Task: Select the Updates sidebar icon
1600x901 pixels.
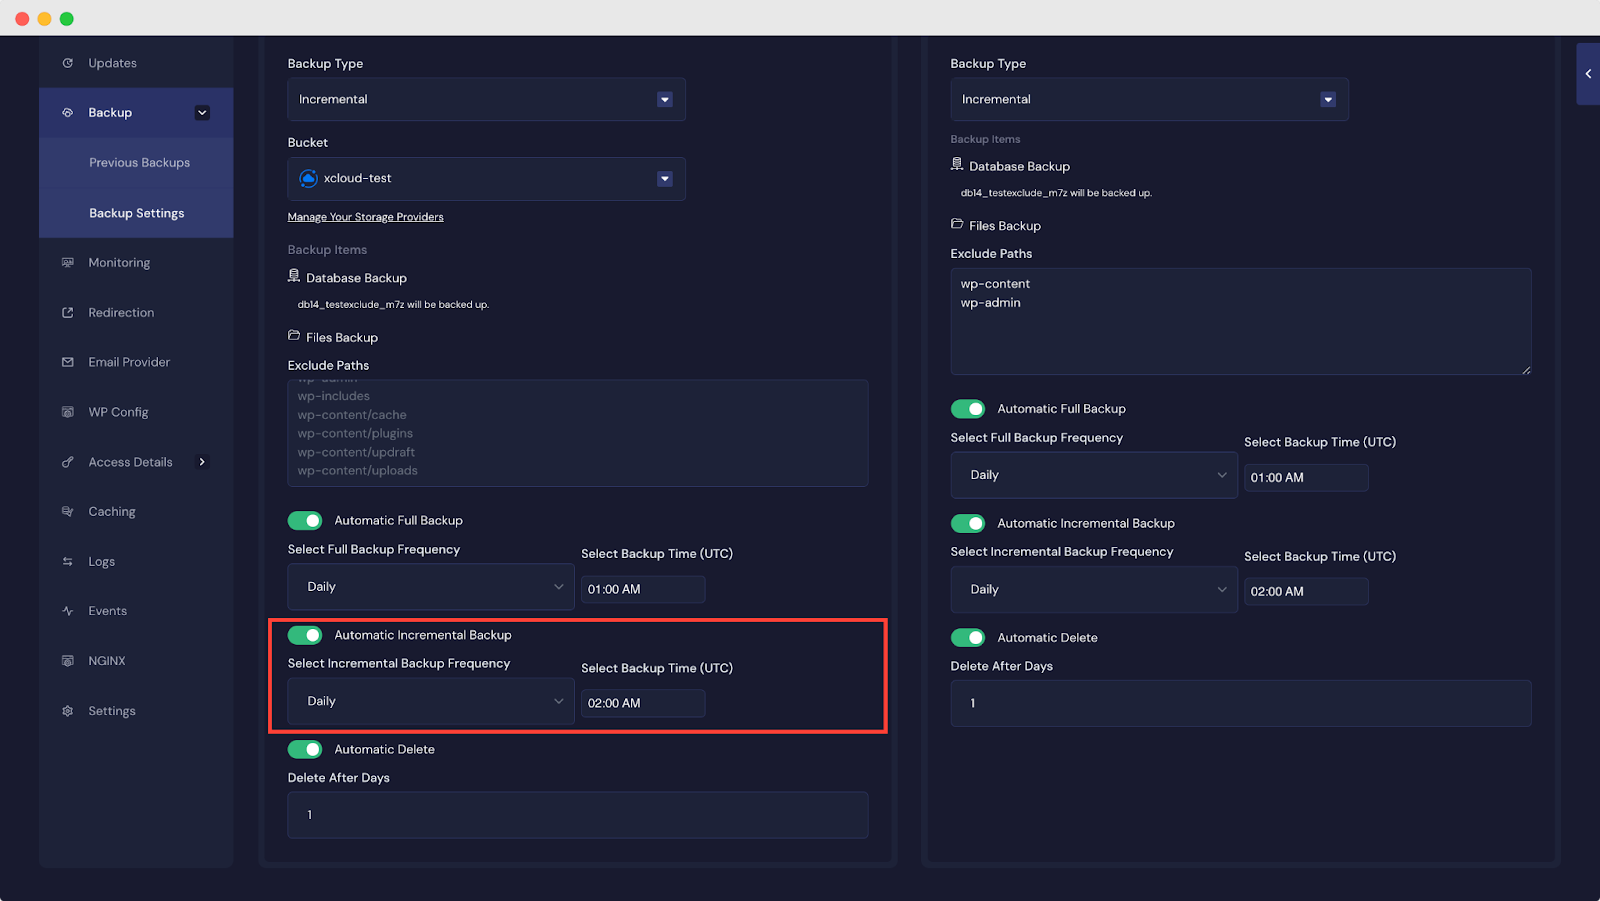Action: tap(68, 62)
